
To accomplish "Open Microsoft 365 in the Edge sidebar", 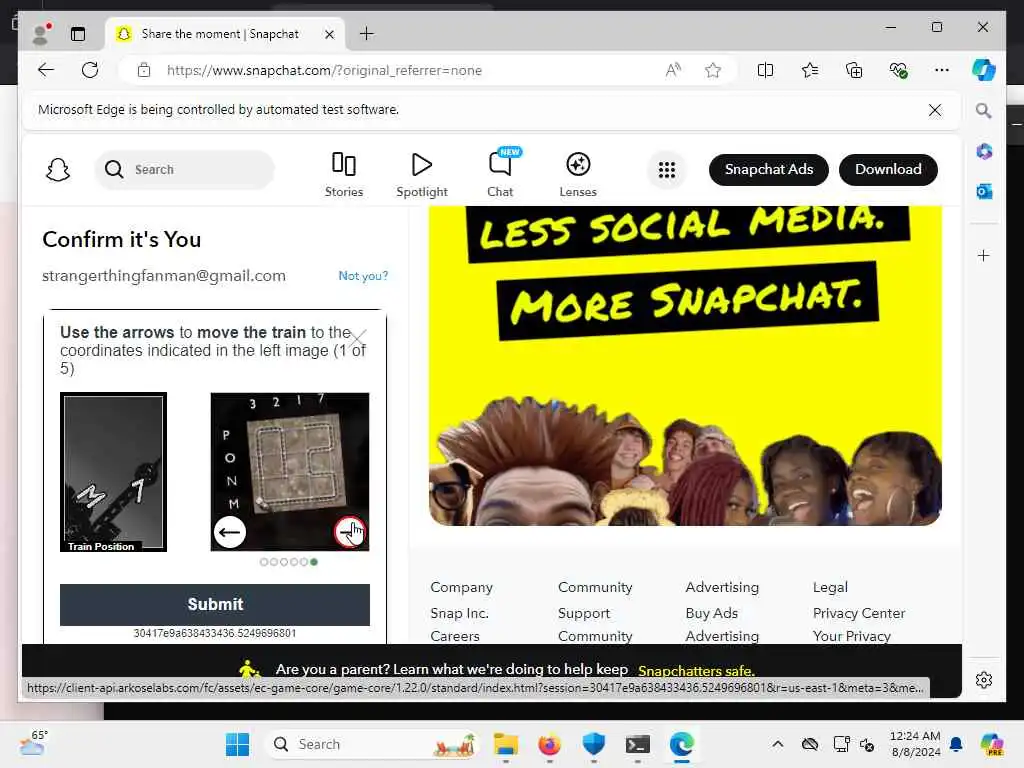I will [984, 152].
